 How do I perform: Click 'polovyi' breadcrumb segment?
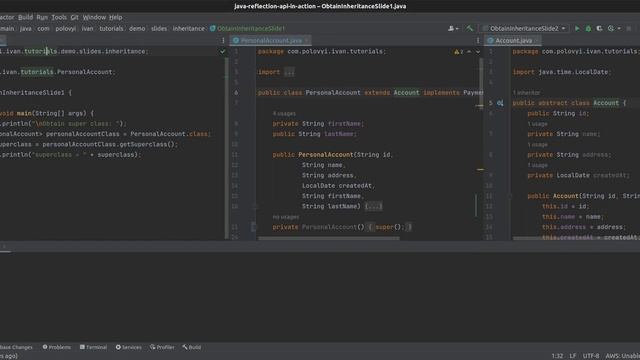click(66, 29)
